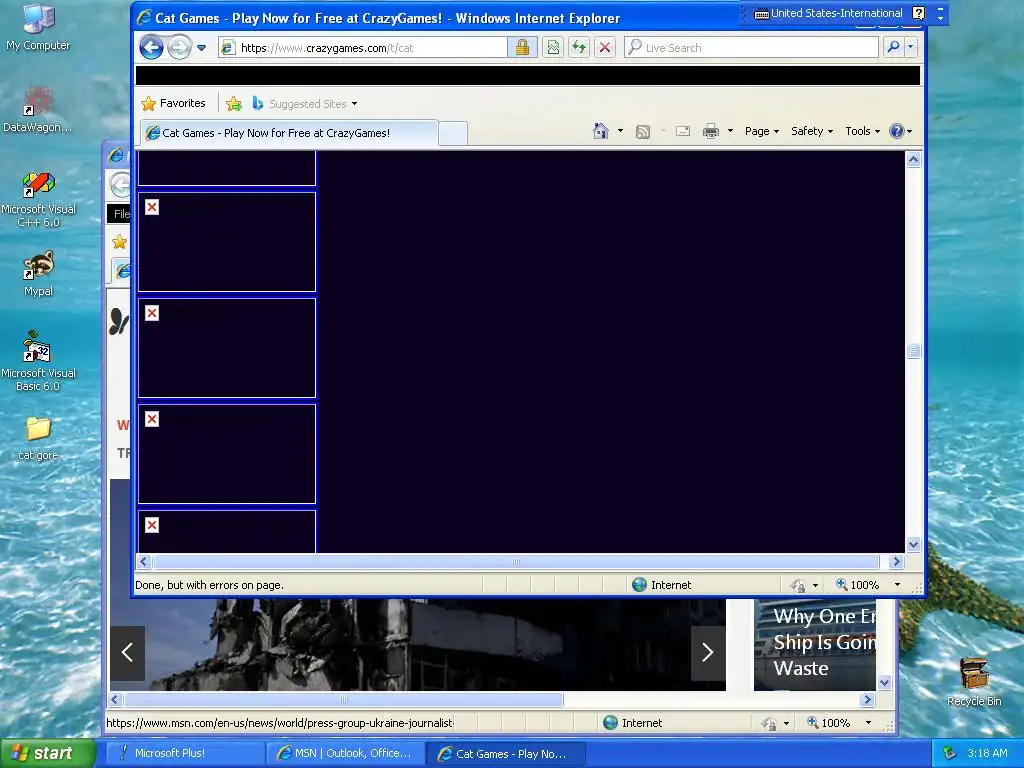The height and width of the screenshot is (768, 1024).
Task: Click scroll up arrow in the Cat Games window
Action: point(913,159)
